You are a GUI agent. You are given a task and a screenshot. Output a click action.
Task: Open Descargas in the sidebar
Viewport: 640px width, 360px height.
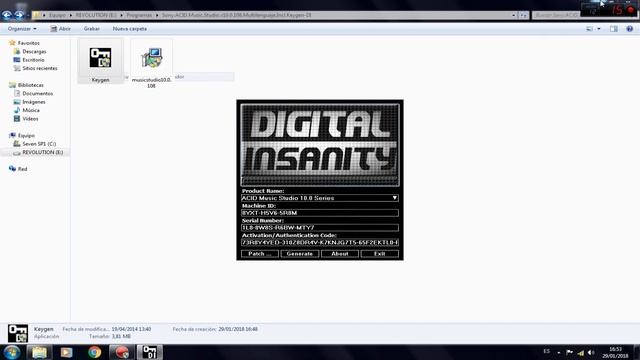coord(34,51)
